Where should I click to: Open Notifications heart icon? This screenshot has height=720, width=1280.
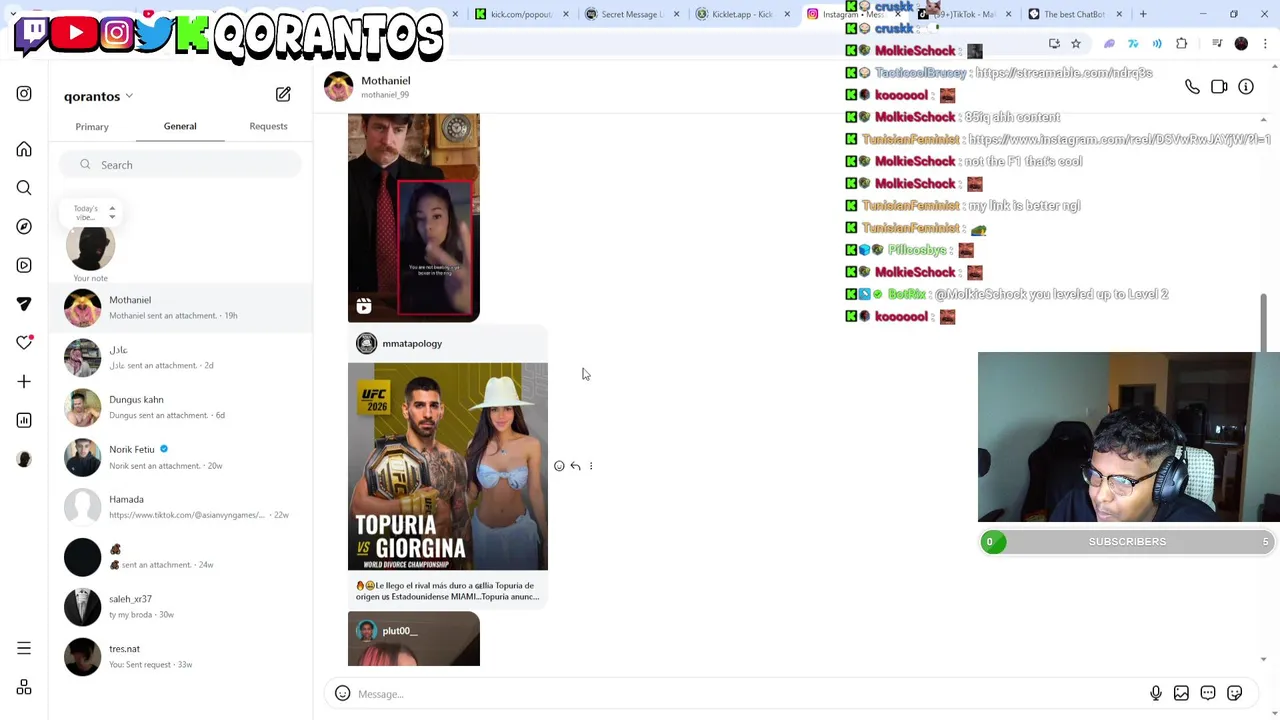(x=24, y=343)
